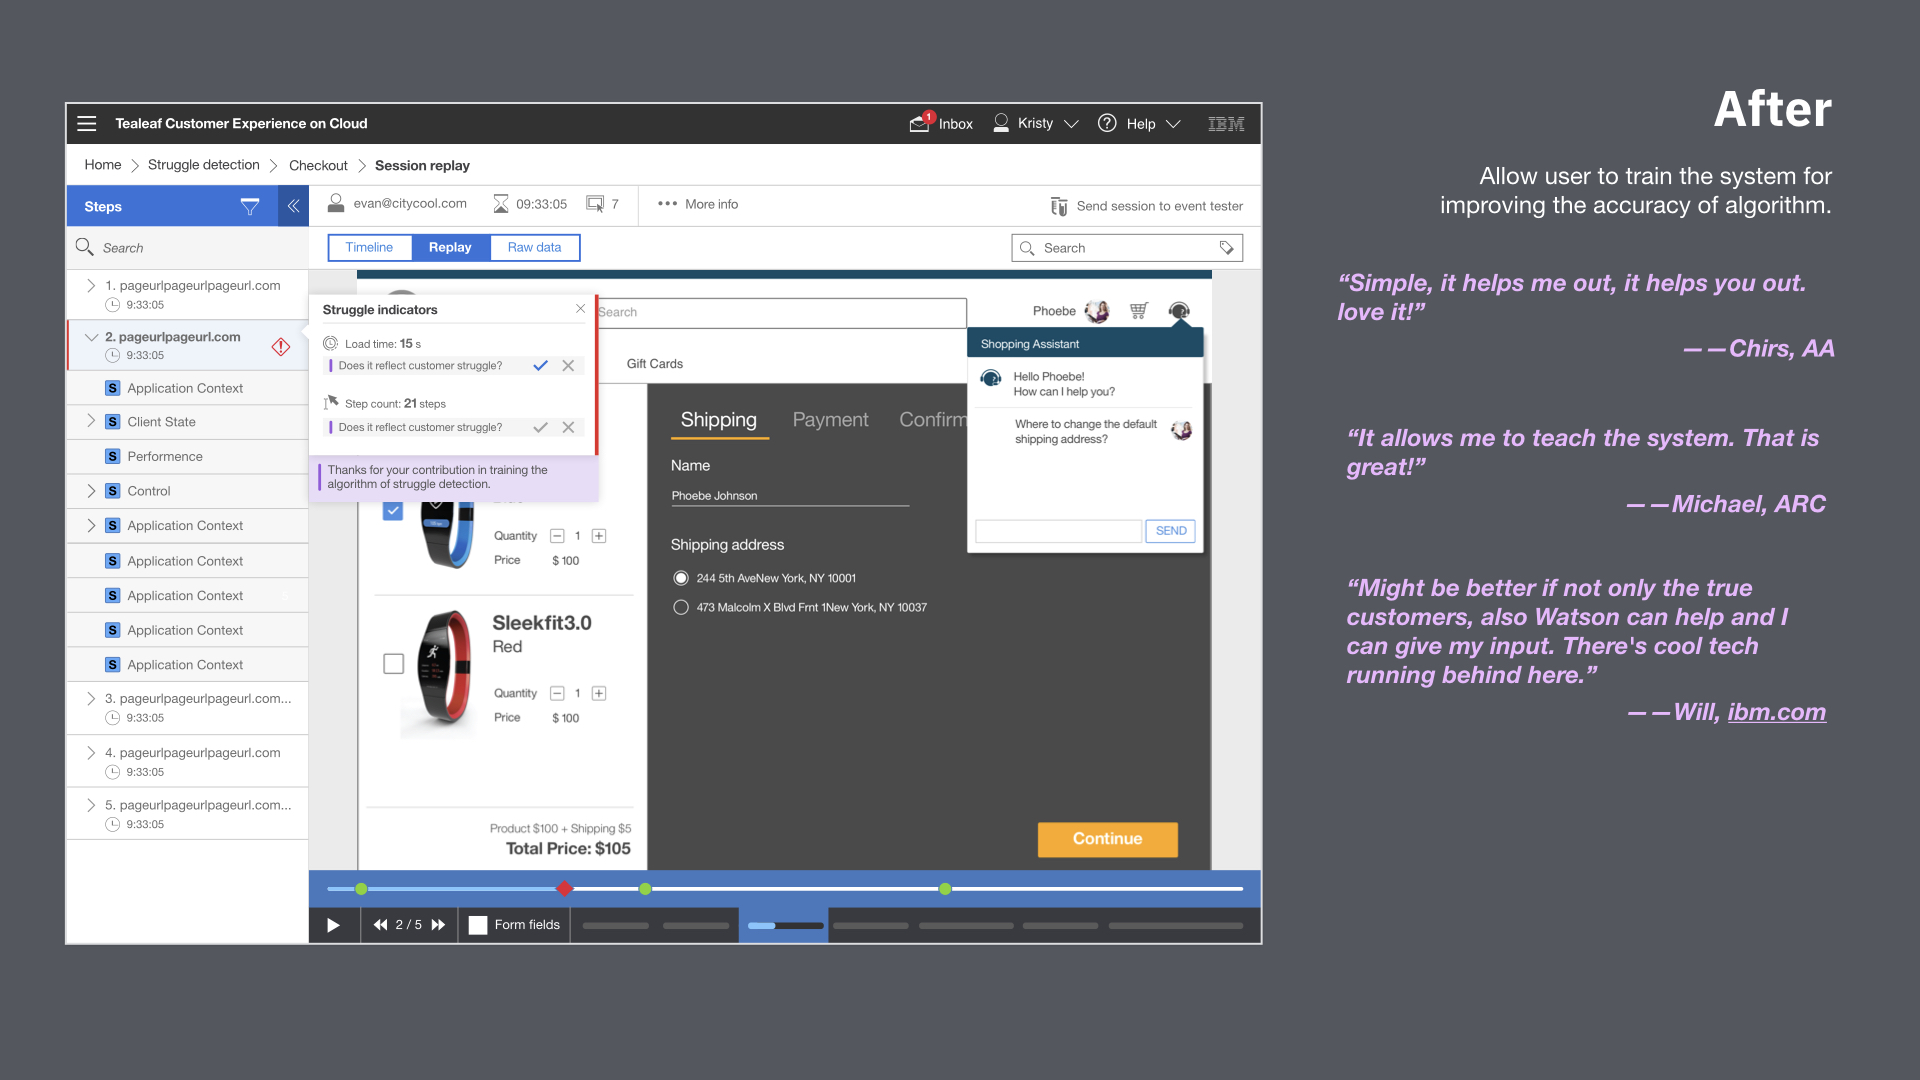Screen dimensions: 1920x1080
Task: Click SEND in Shopping Assistant chat
Action: pos(1171,531)
